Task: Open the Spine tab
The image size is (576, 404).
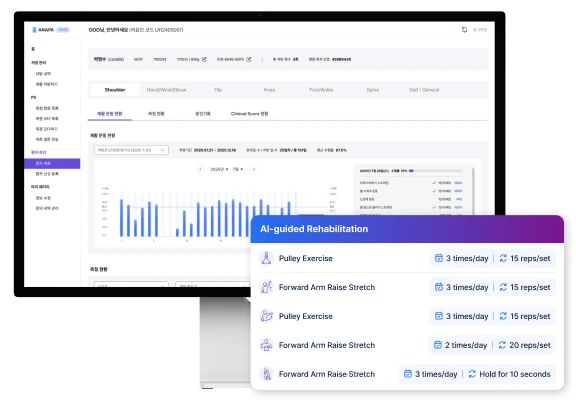Action: [372, 90]
